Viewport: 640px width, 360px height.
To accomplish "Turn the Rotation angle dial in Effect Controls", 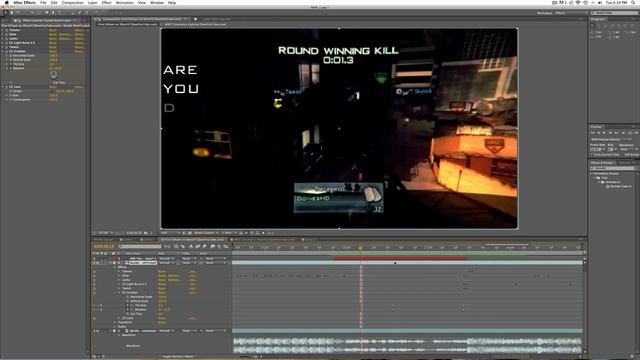I will coord(53,74).
